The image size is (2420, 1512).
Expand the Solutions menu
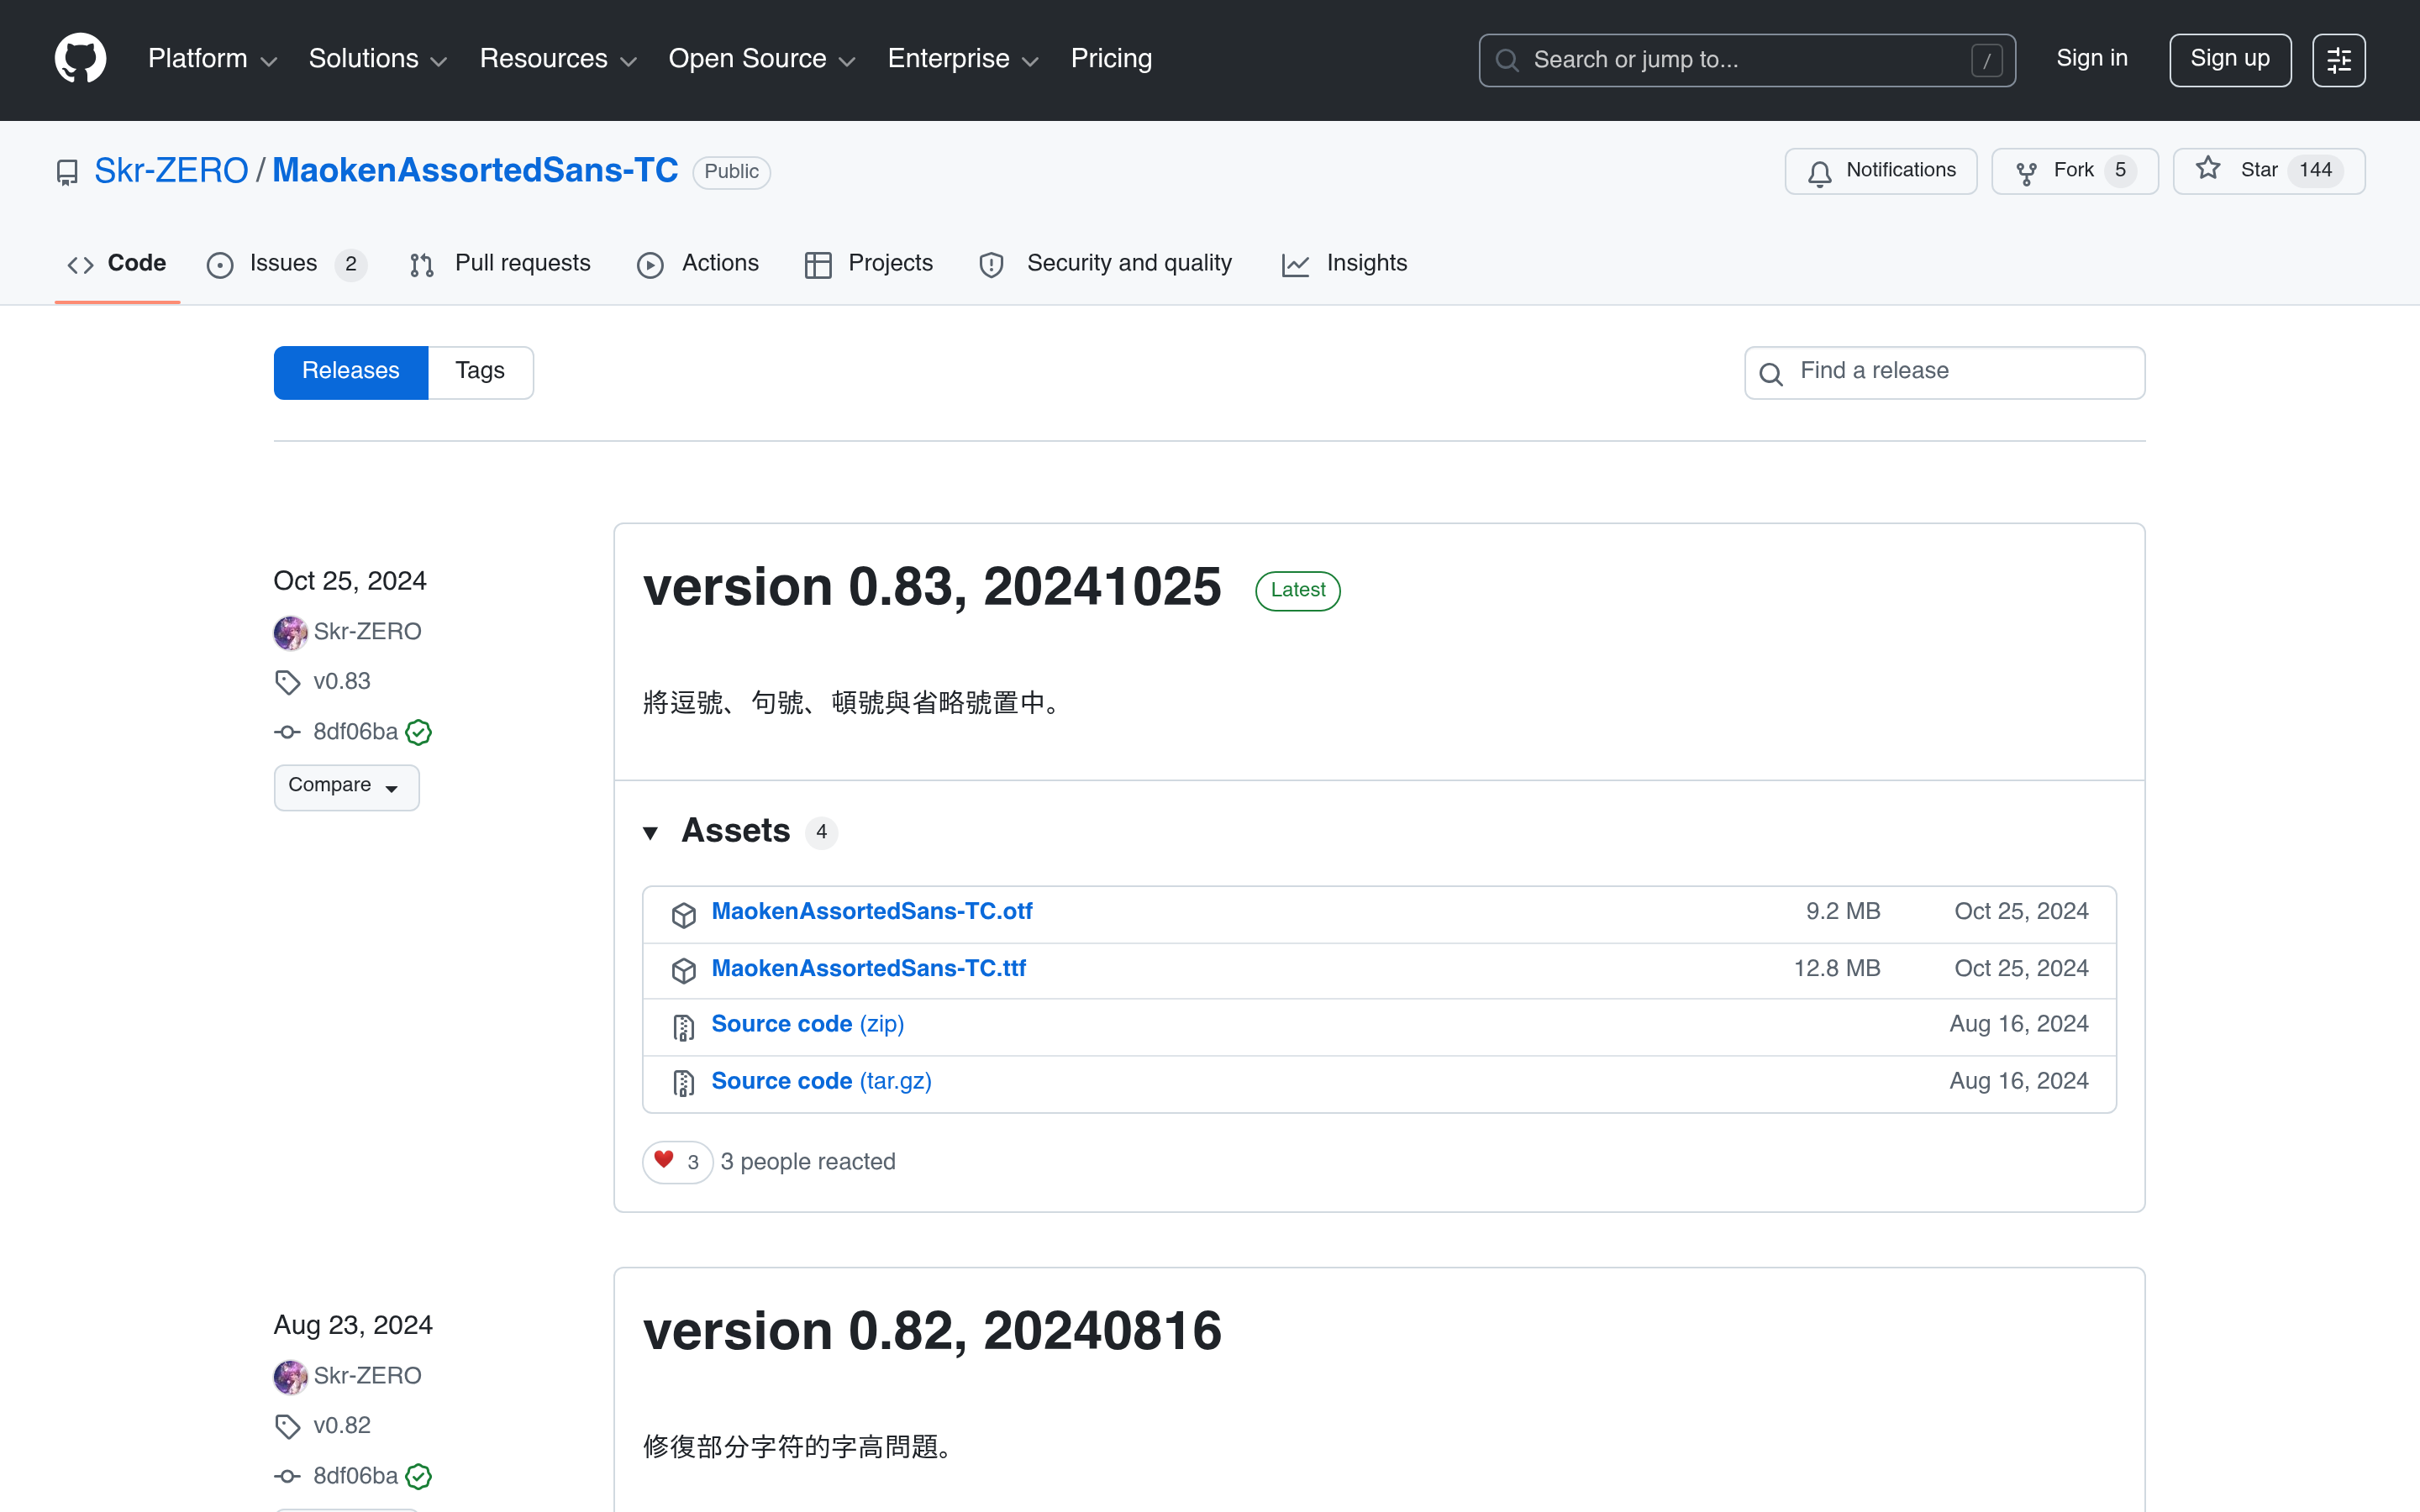click(378, 59)
